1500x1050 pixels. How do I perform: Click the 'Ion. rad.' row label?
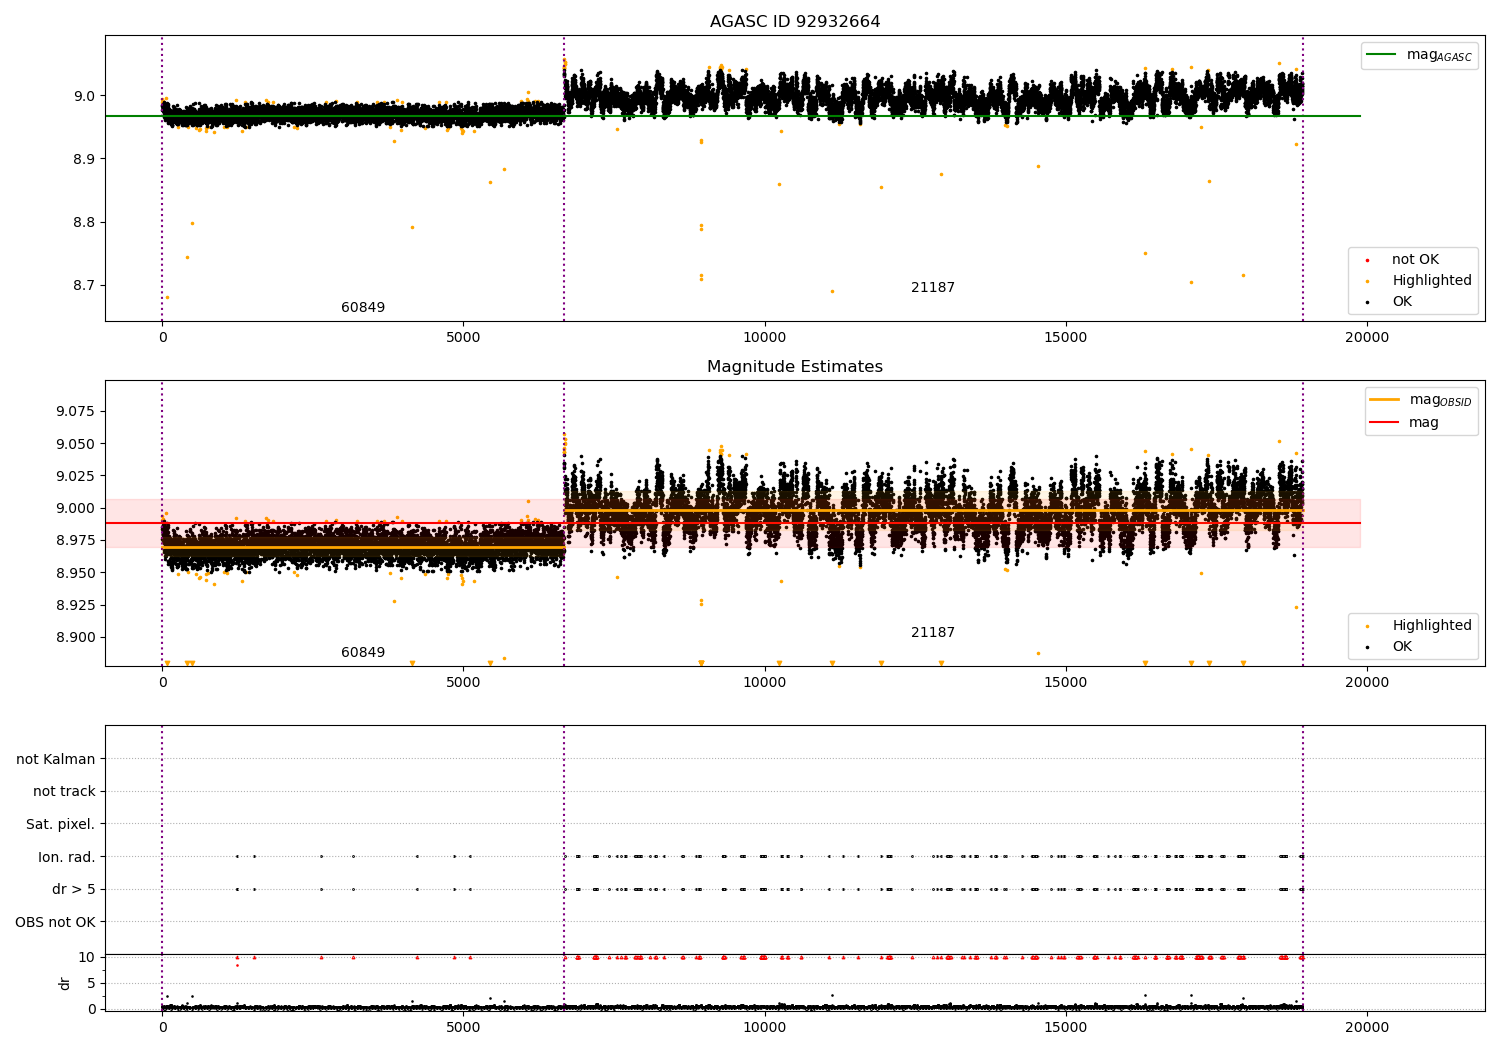[67, 857]
